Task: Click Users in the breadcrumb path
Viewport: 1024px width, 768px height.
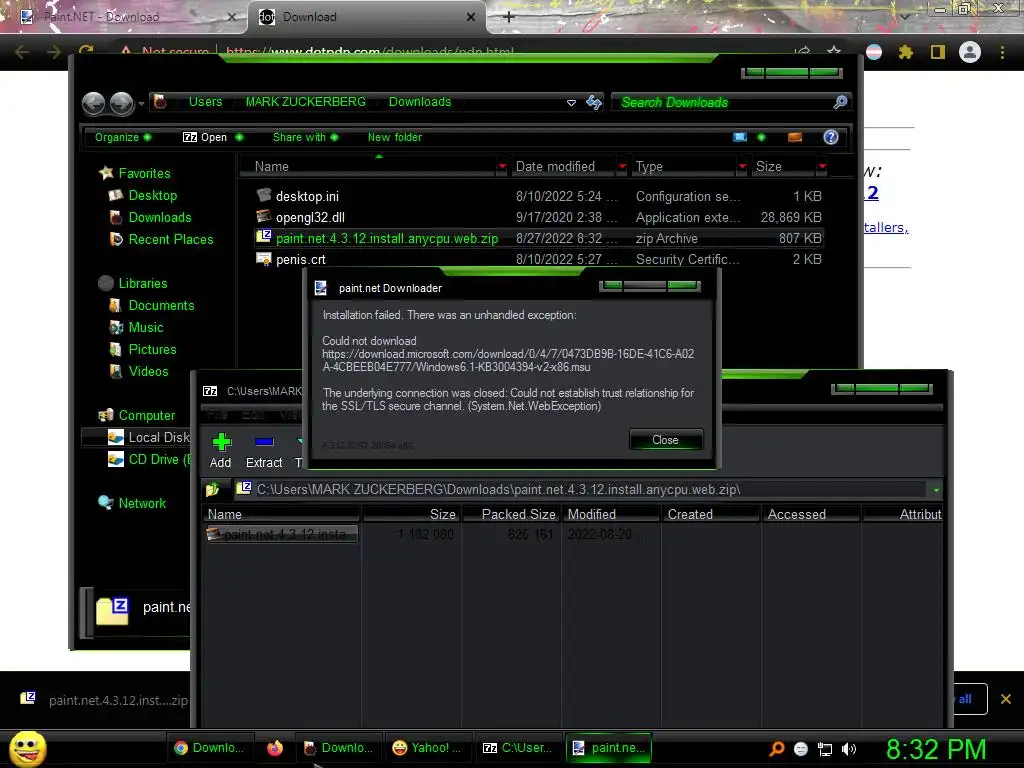Action: click(x=205, y=102)
